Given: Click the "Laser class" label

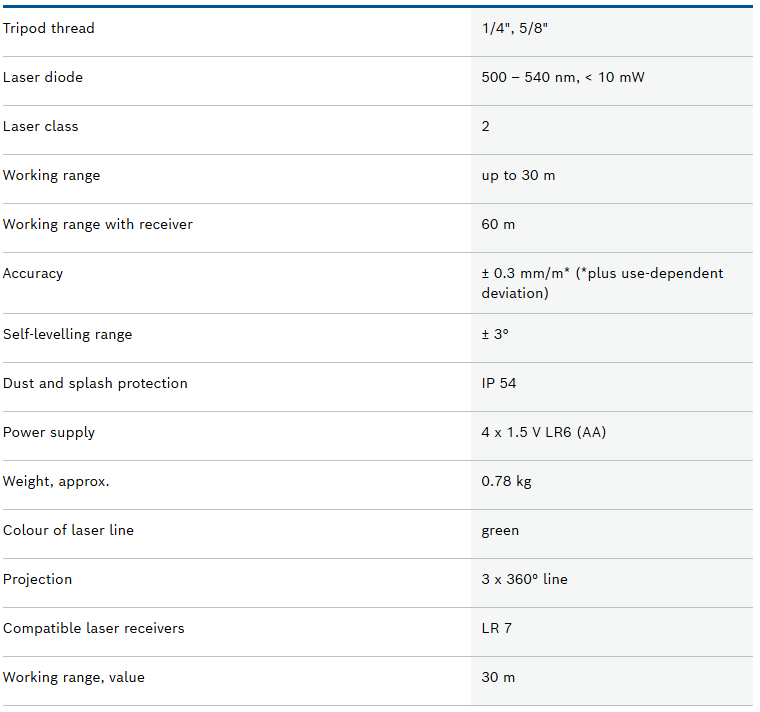Looking at the screenshot, I should (41, 127).
